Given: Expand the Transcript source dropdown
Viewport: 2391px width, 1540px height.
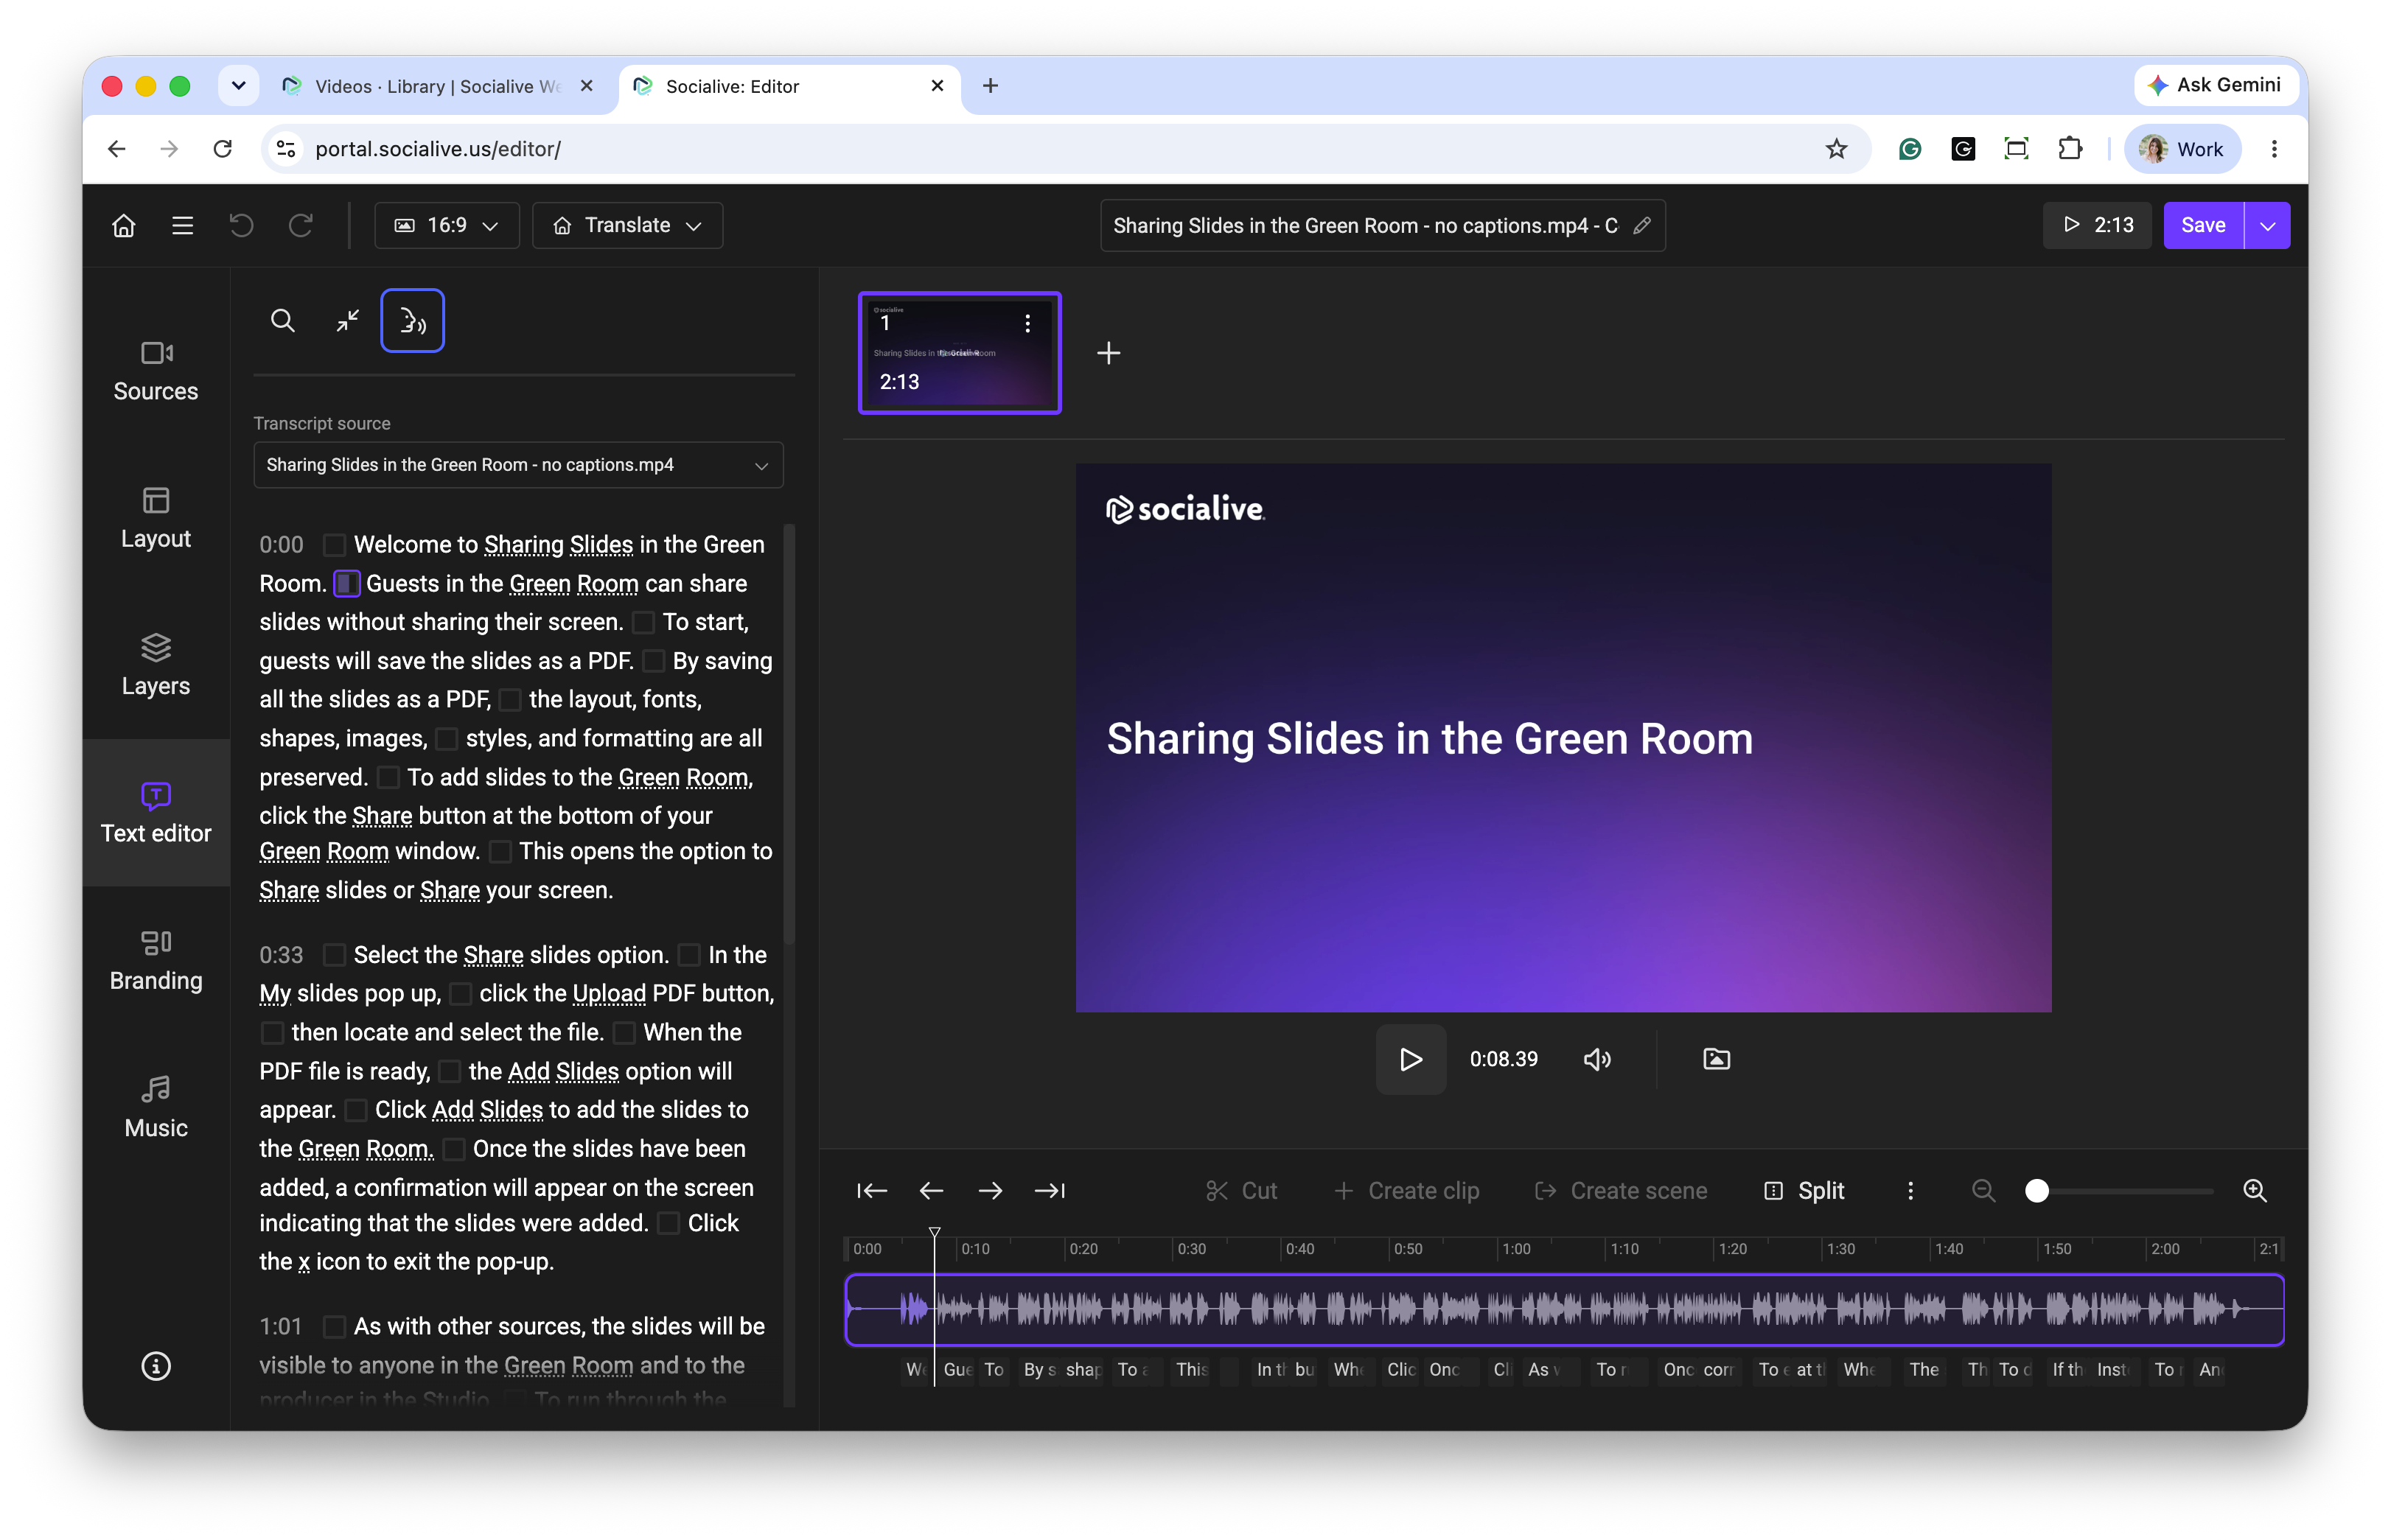Looking at the screenshot, I should [x=518, y=465].
